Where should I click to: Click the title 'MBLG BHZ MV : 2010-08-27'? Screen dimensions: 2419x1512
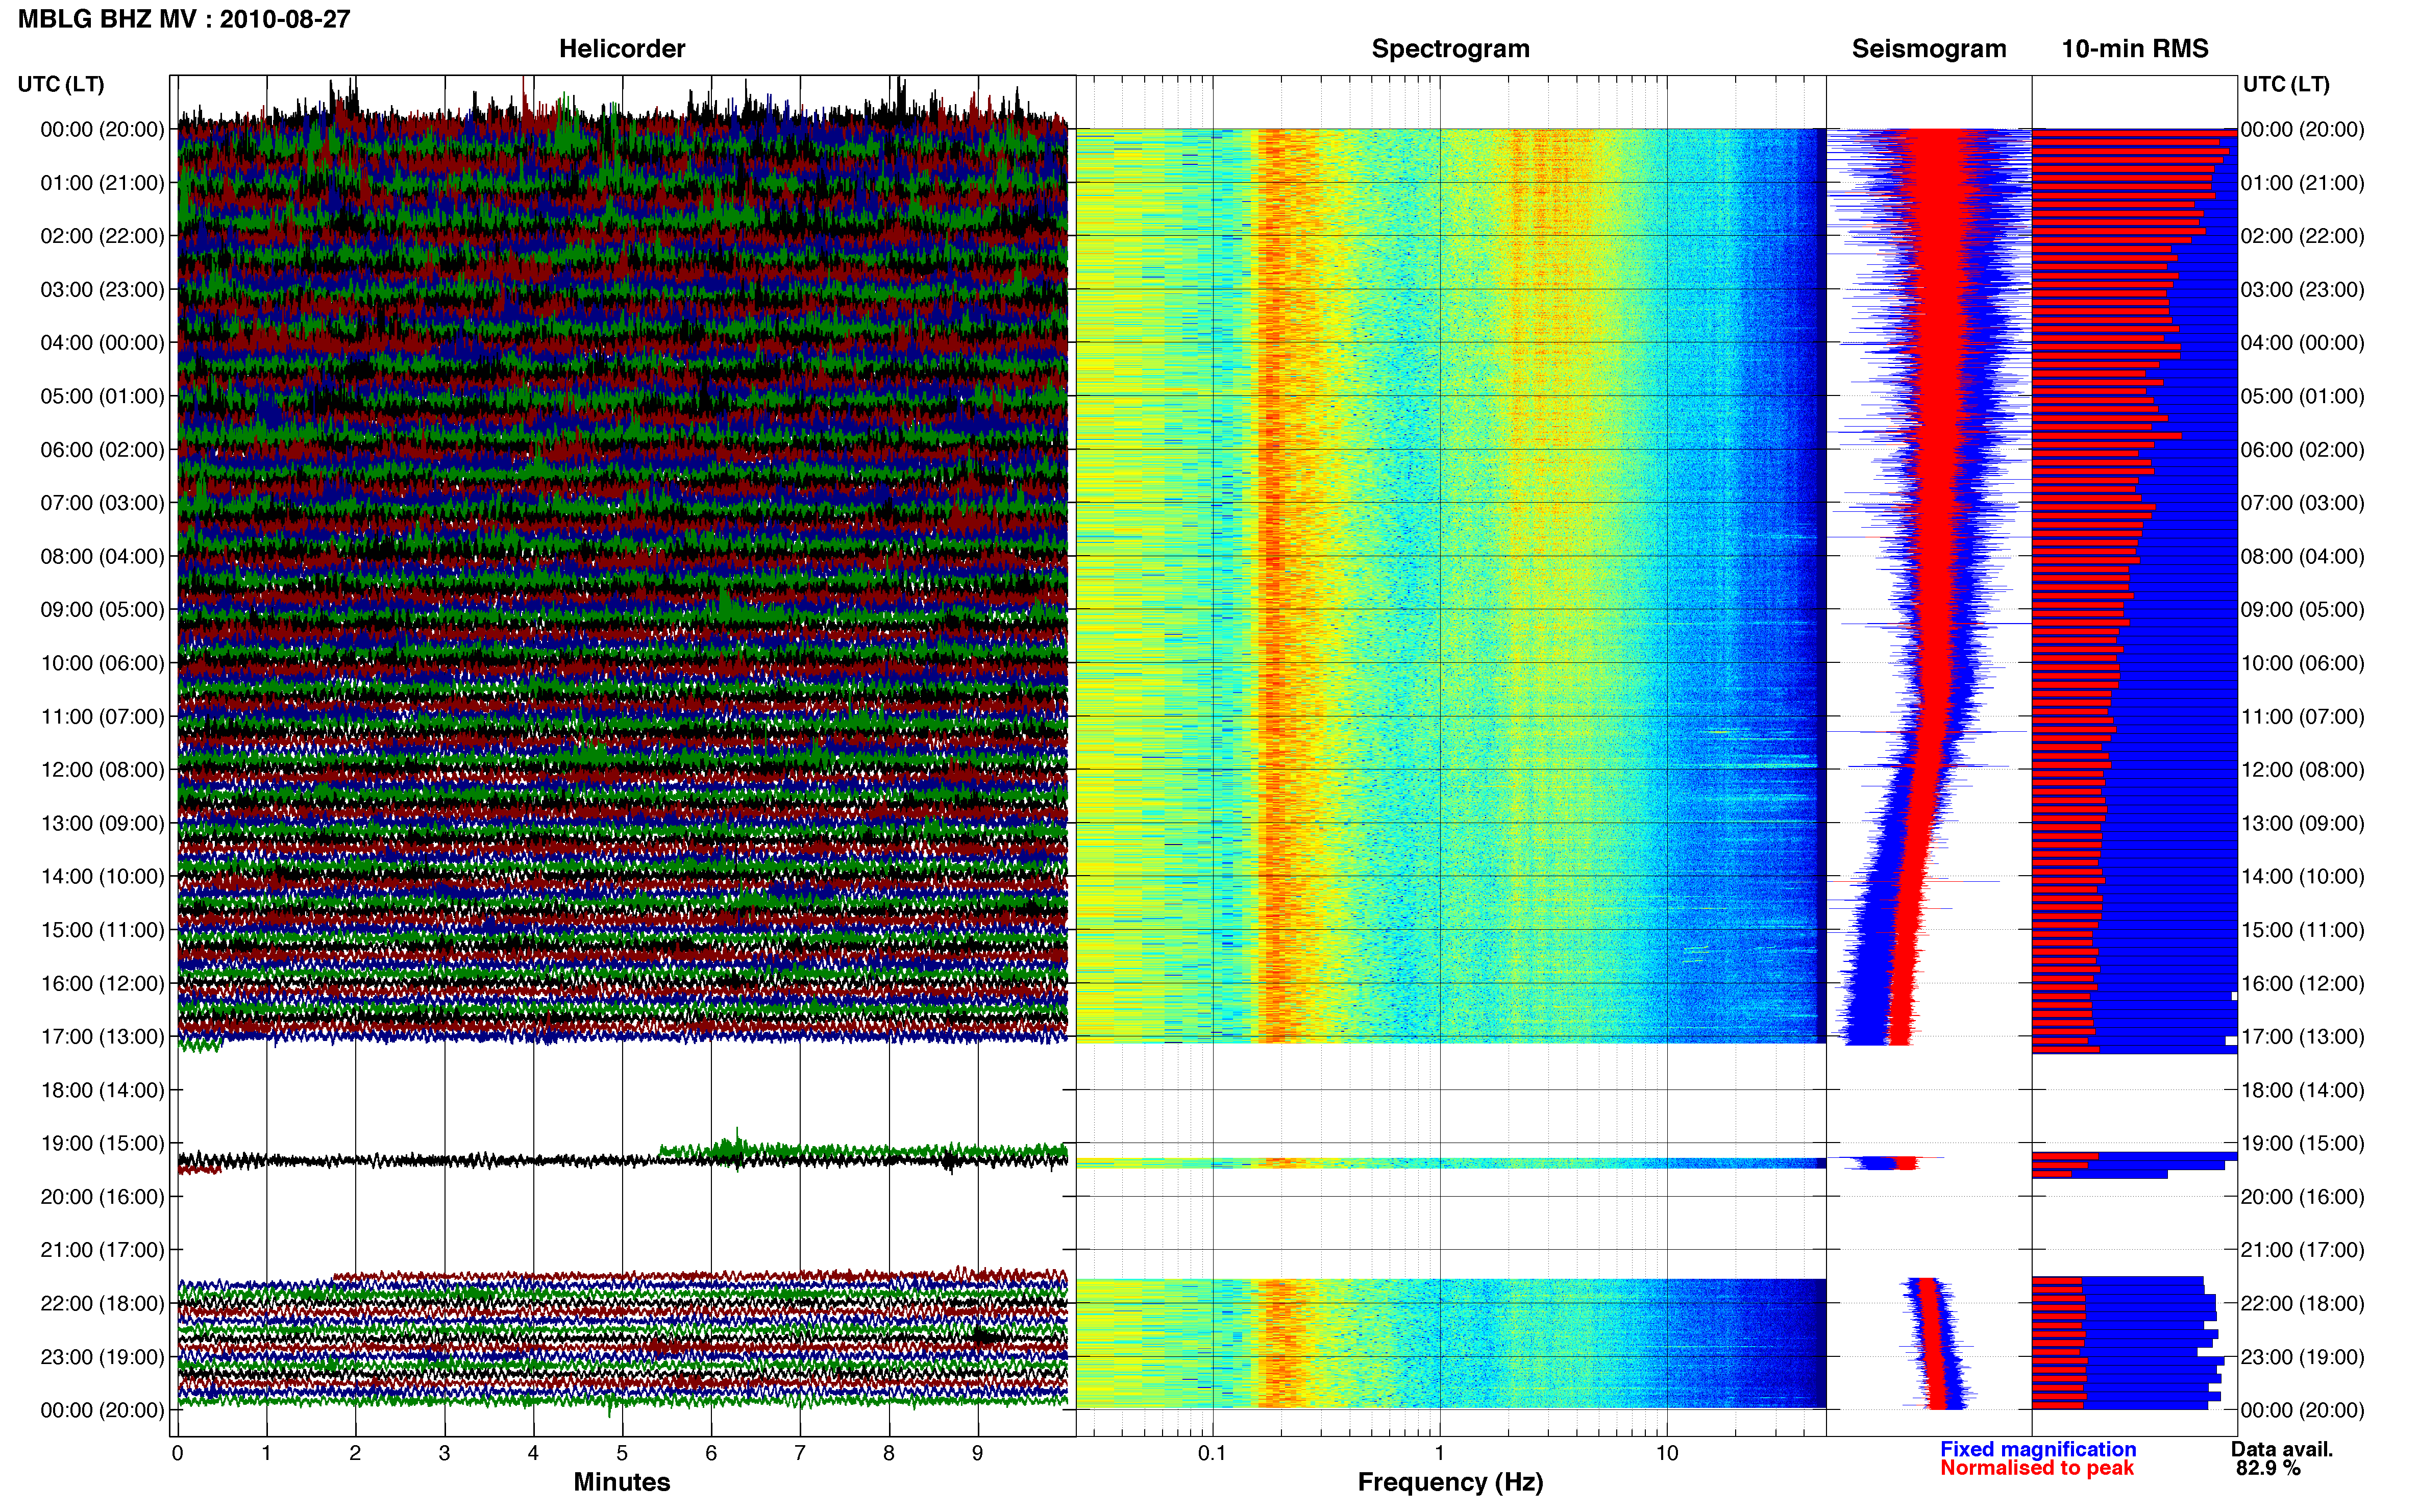184,19
